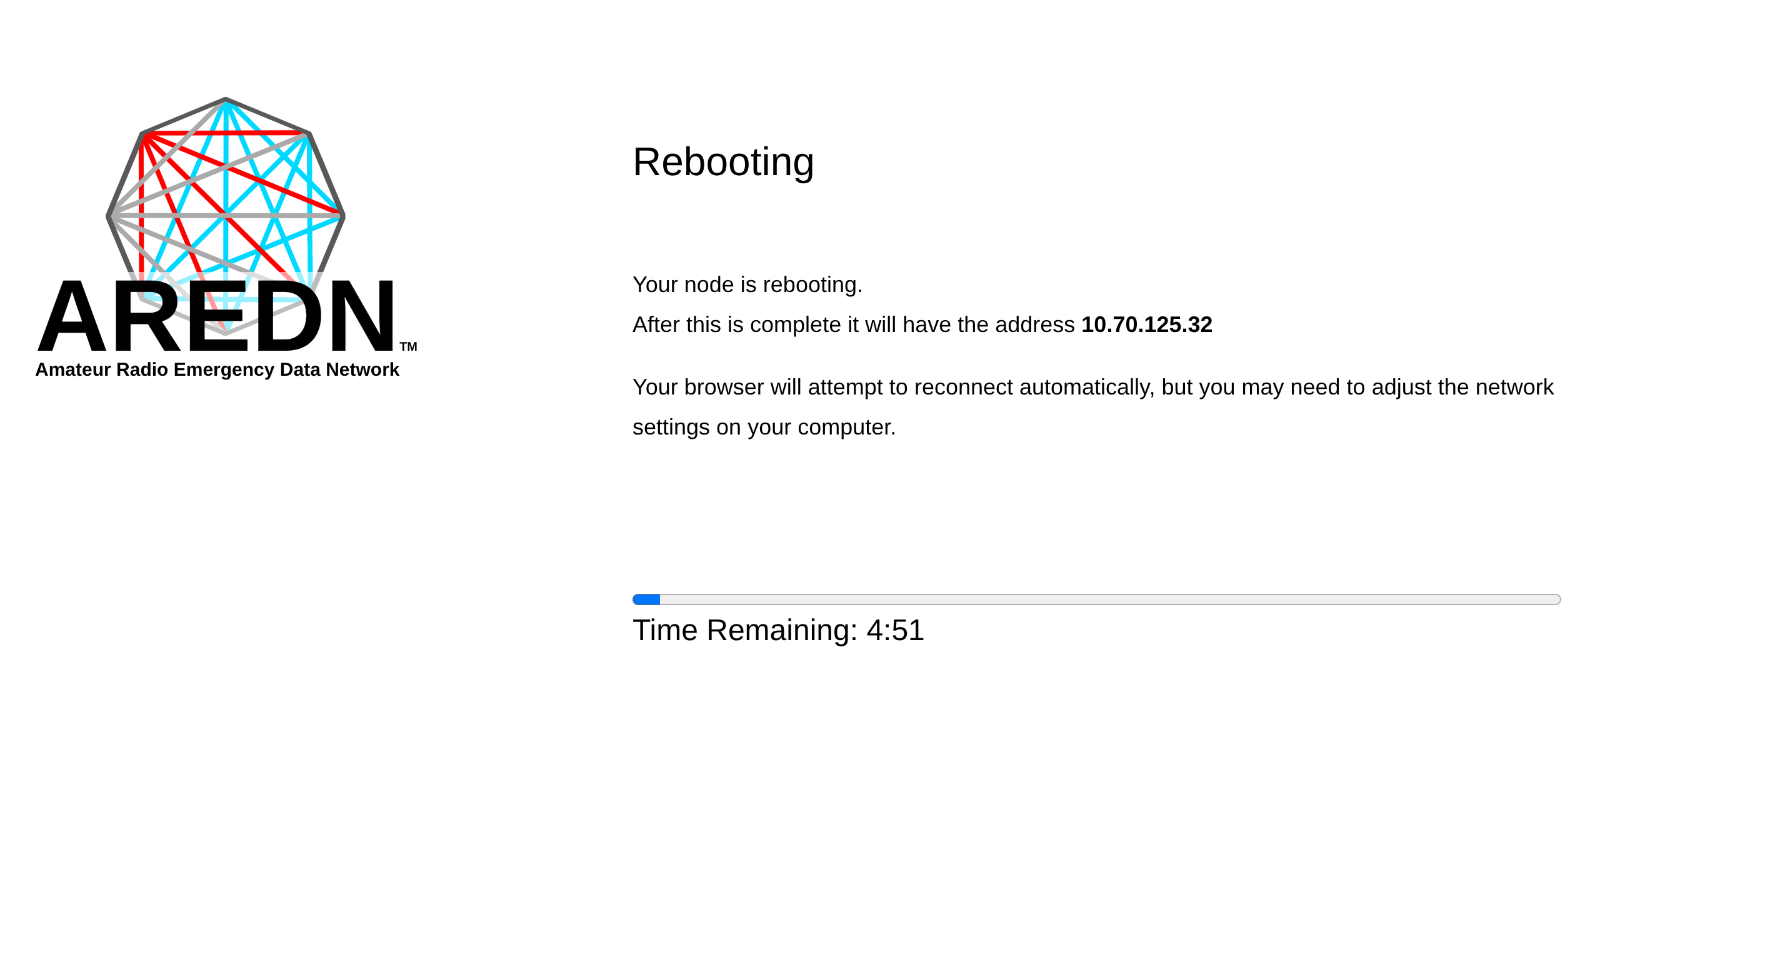Click the blue filled part of progress bar
This screenshot has height=971, width=1792.
coord(646,600)
